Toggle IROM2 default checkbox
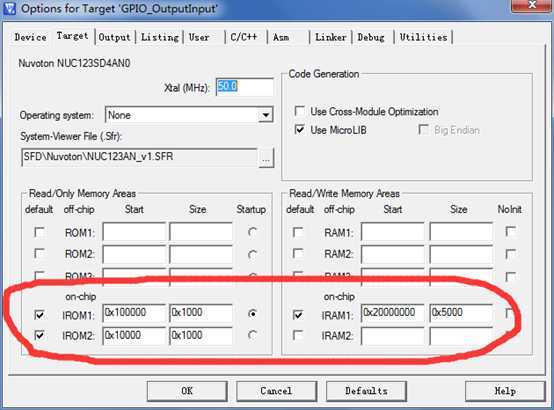The width and height of the screenshot is (554, 410). [x=39, y=335]
